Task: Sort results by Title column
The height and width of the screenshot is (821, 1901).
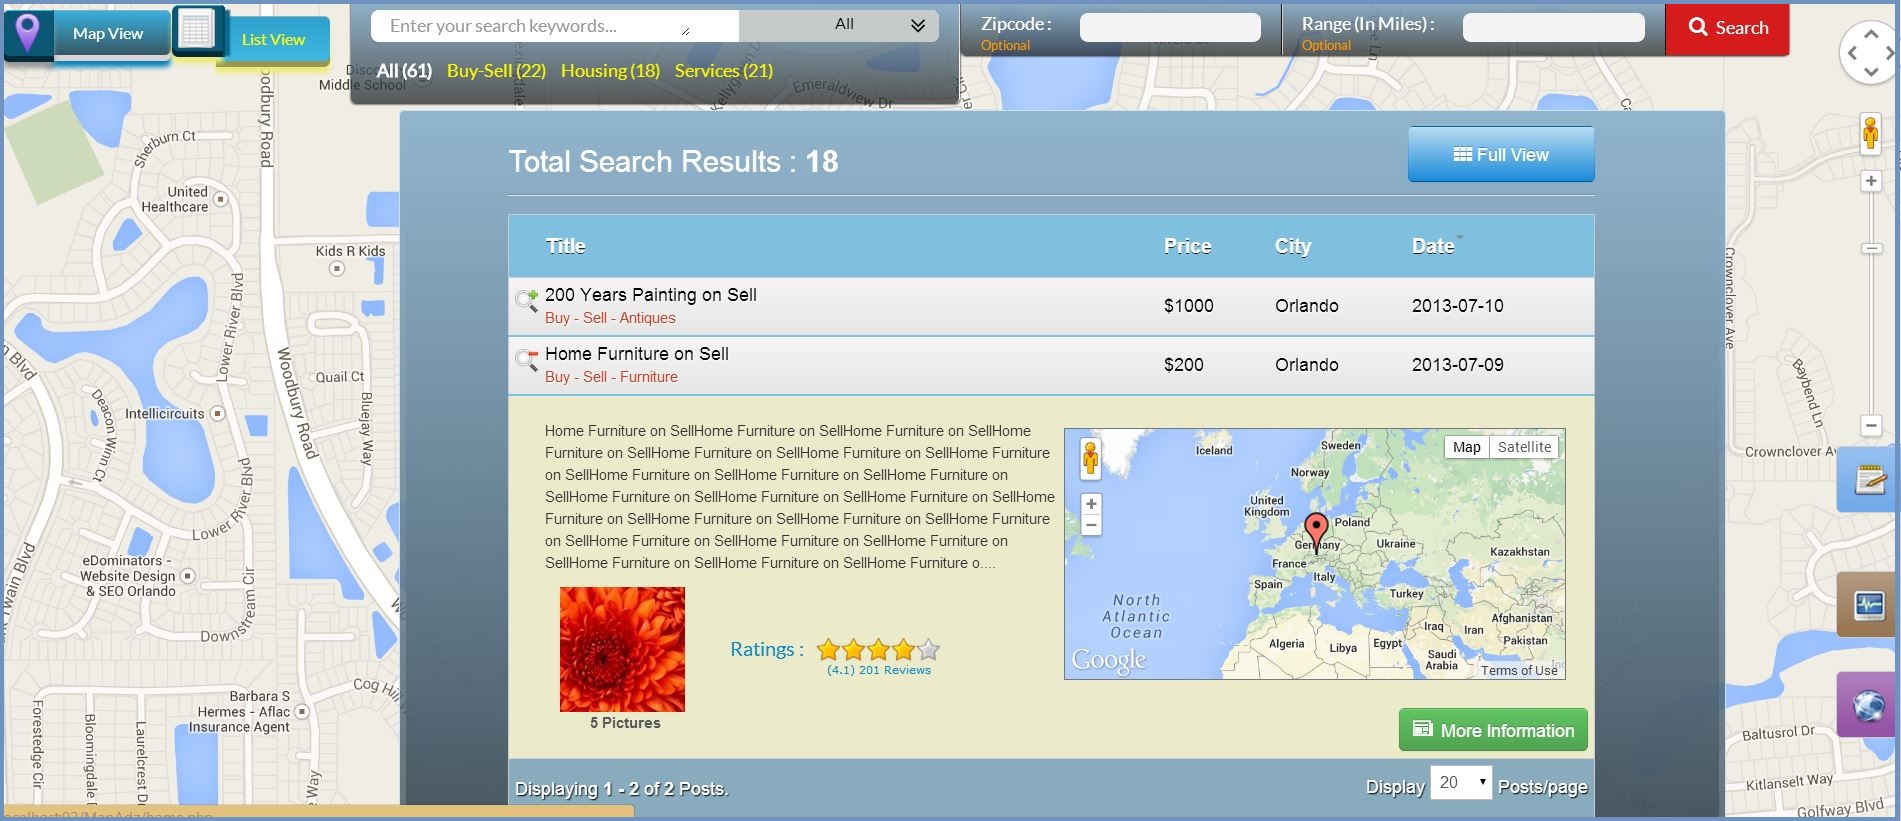Action: click(x=566, y=246)
